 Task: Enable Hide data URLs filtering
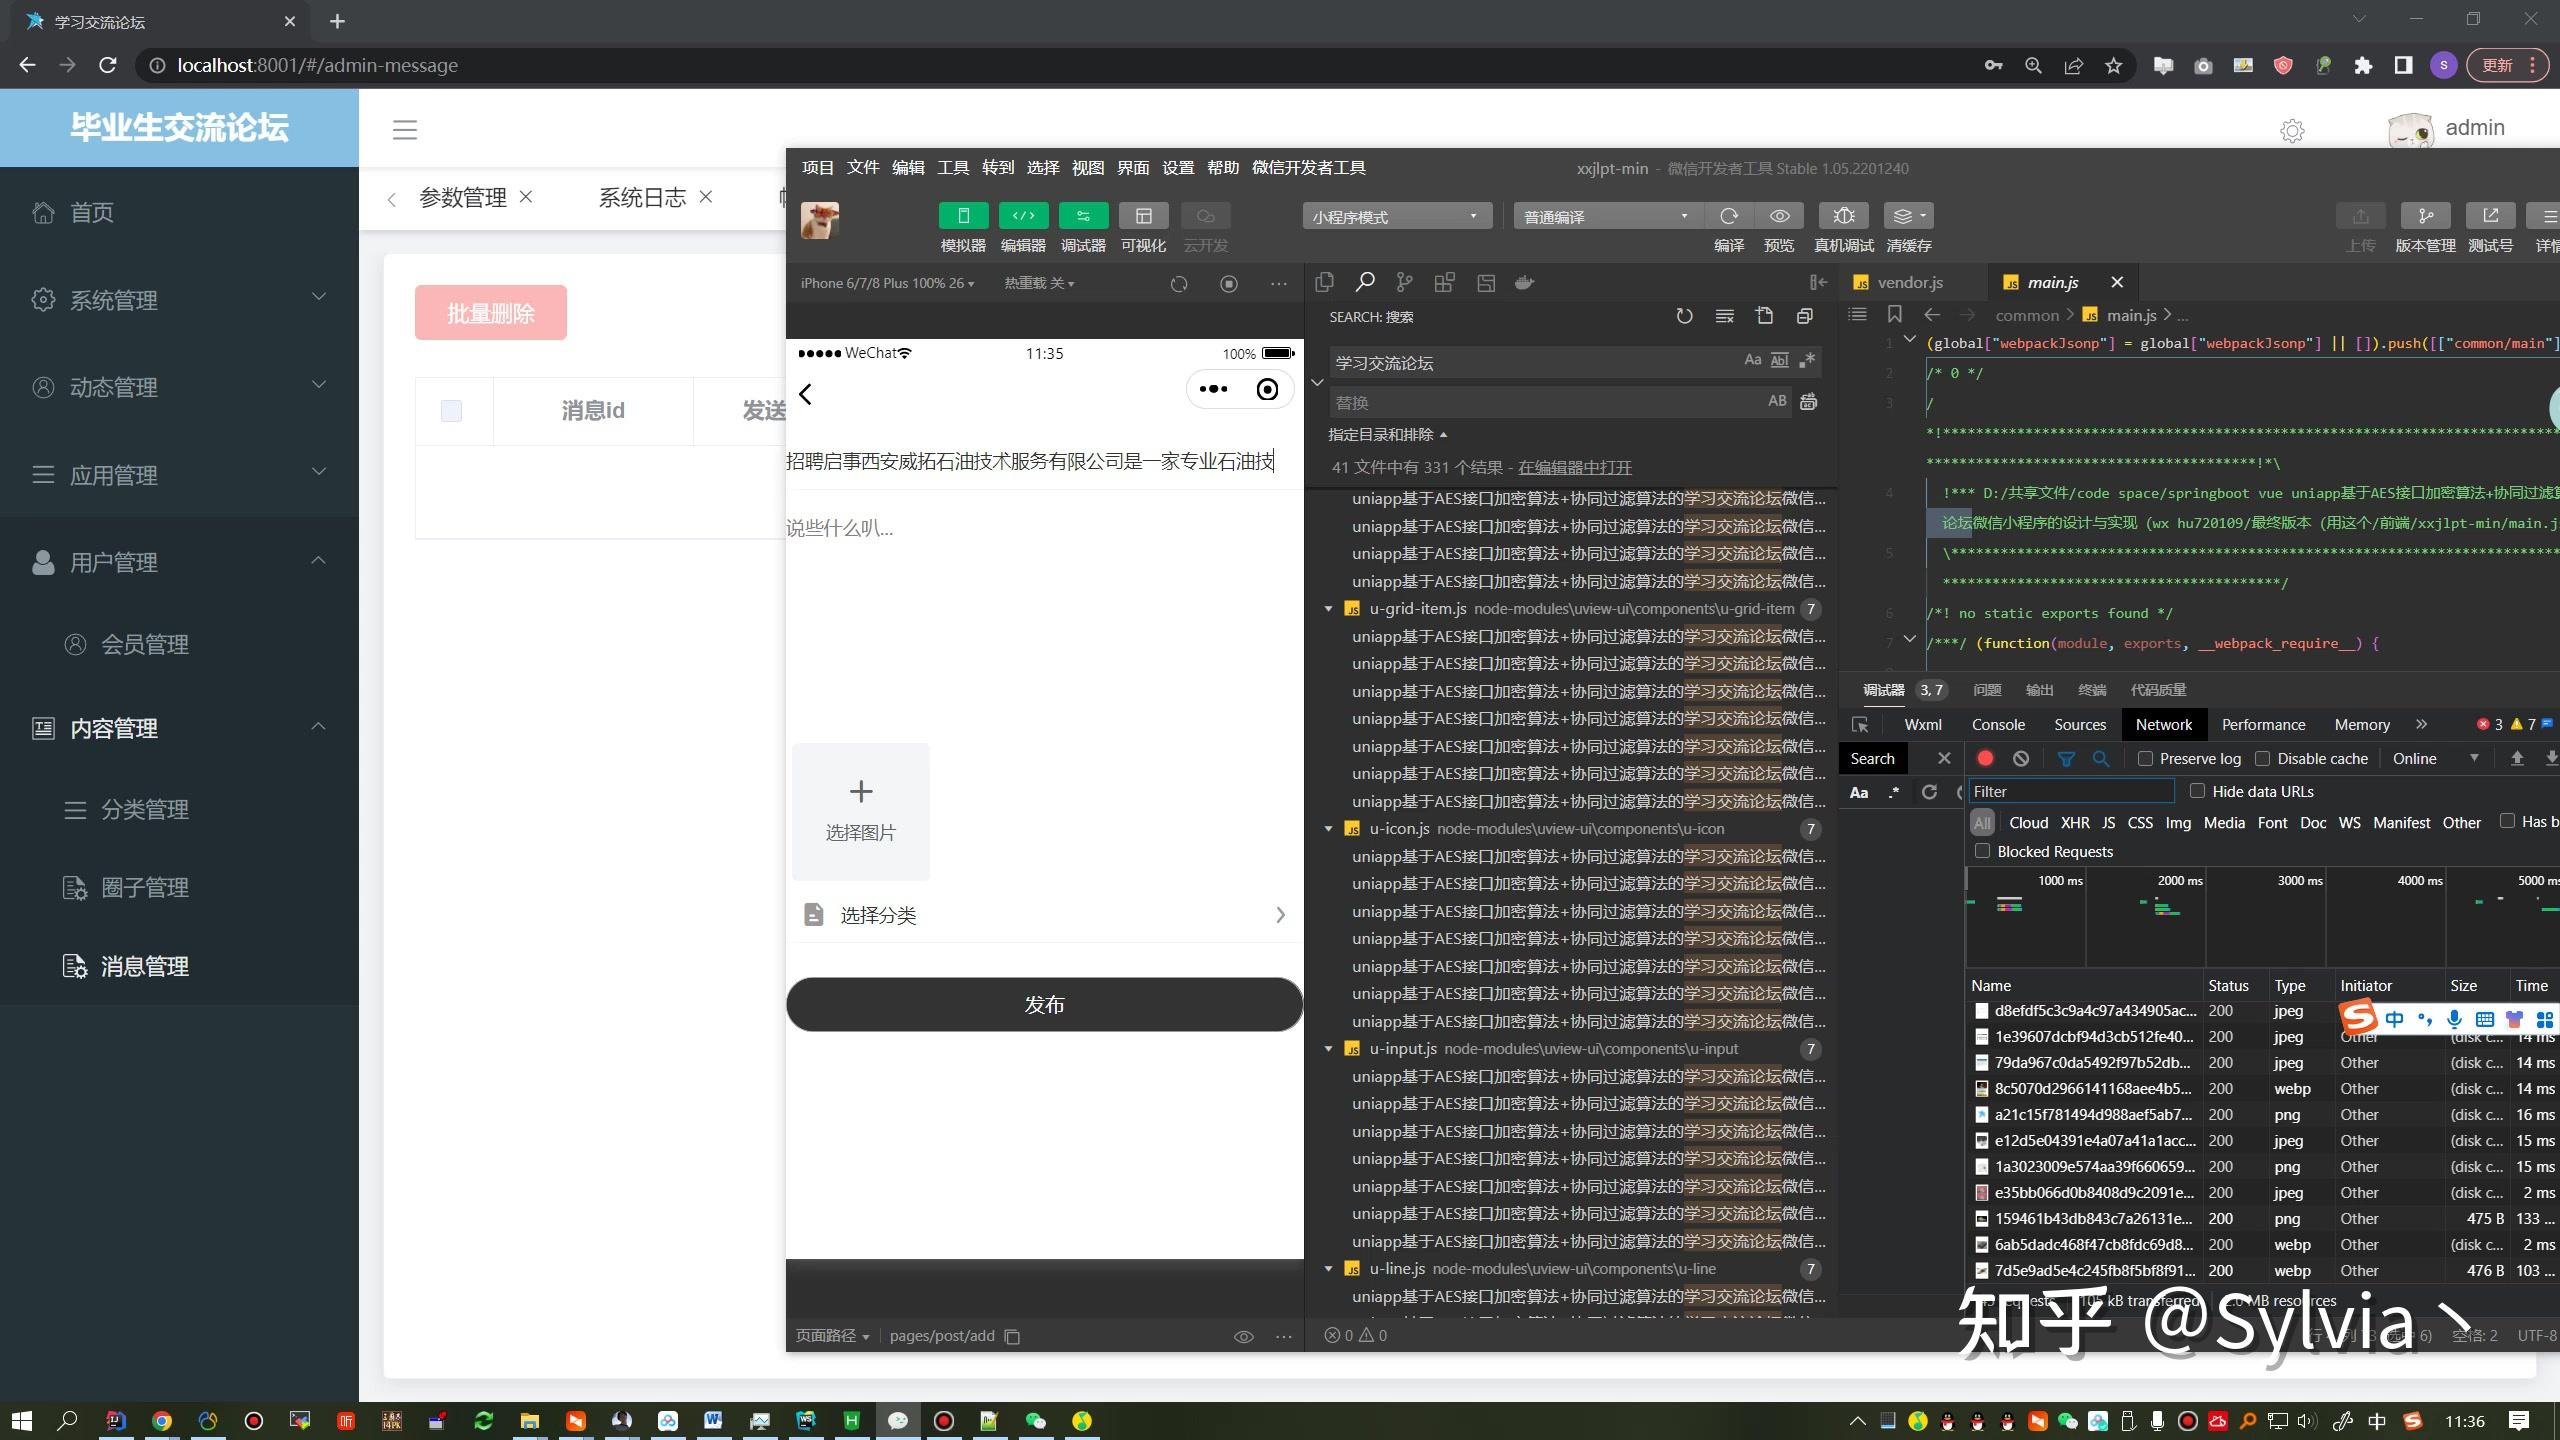click(x=2197, y=791)
